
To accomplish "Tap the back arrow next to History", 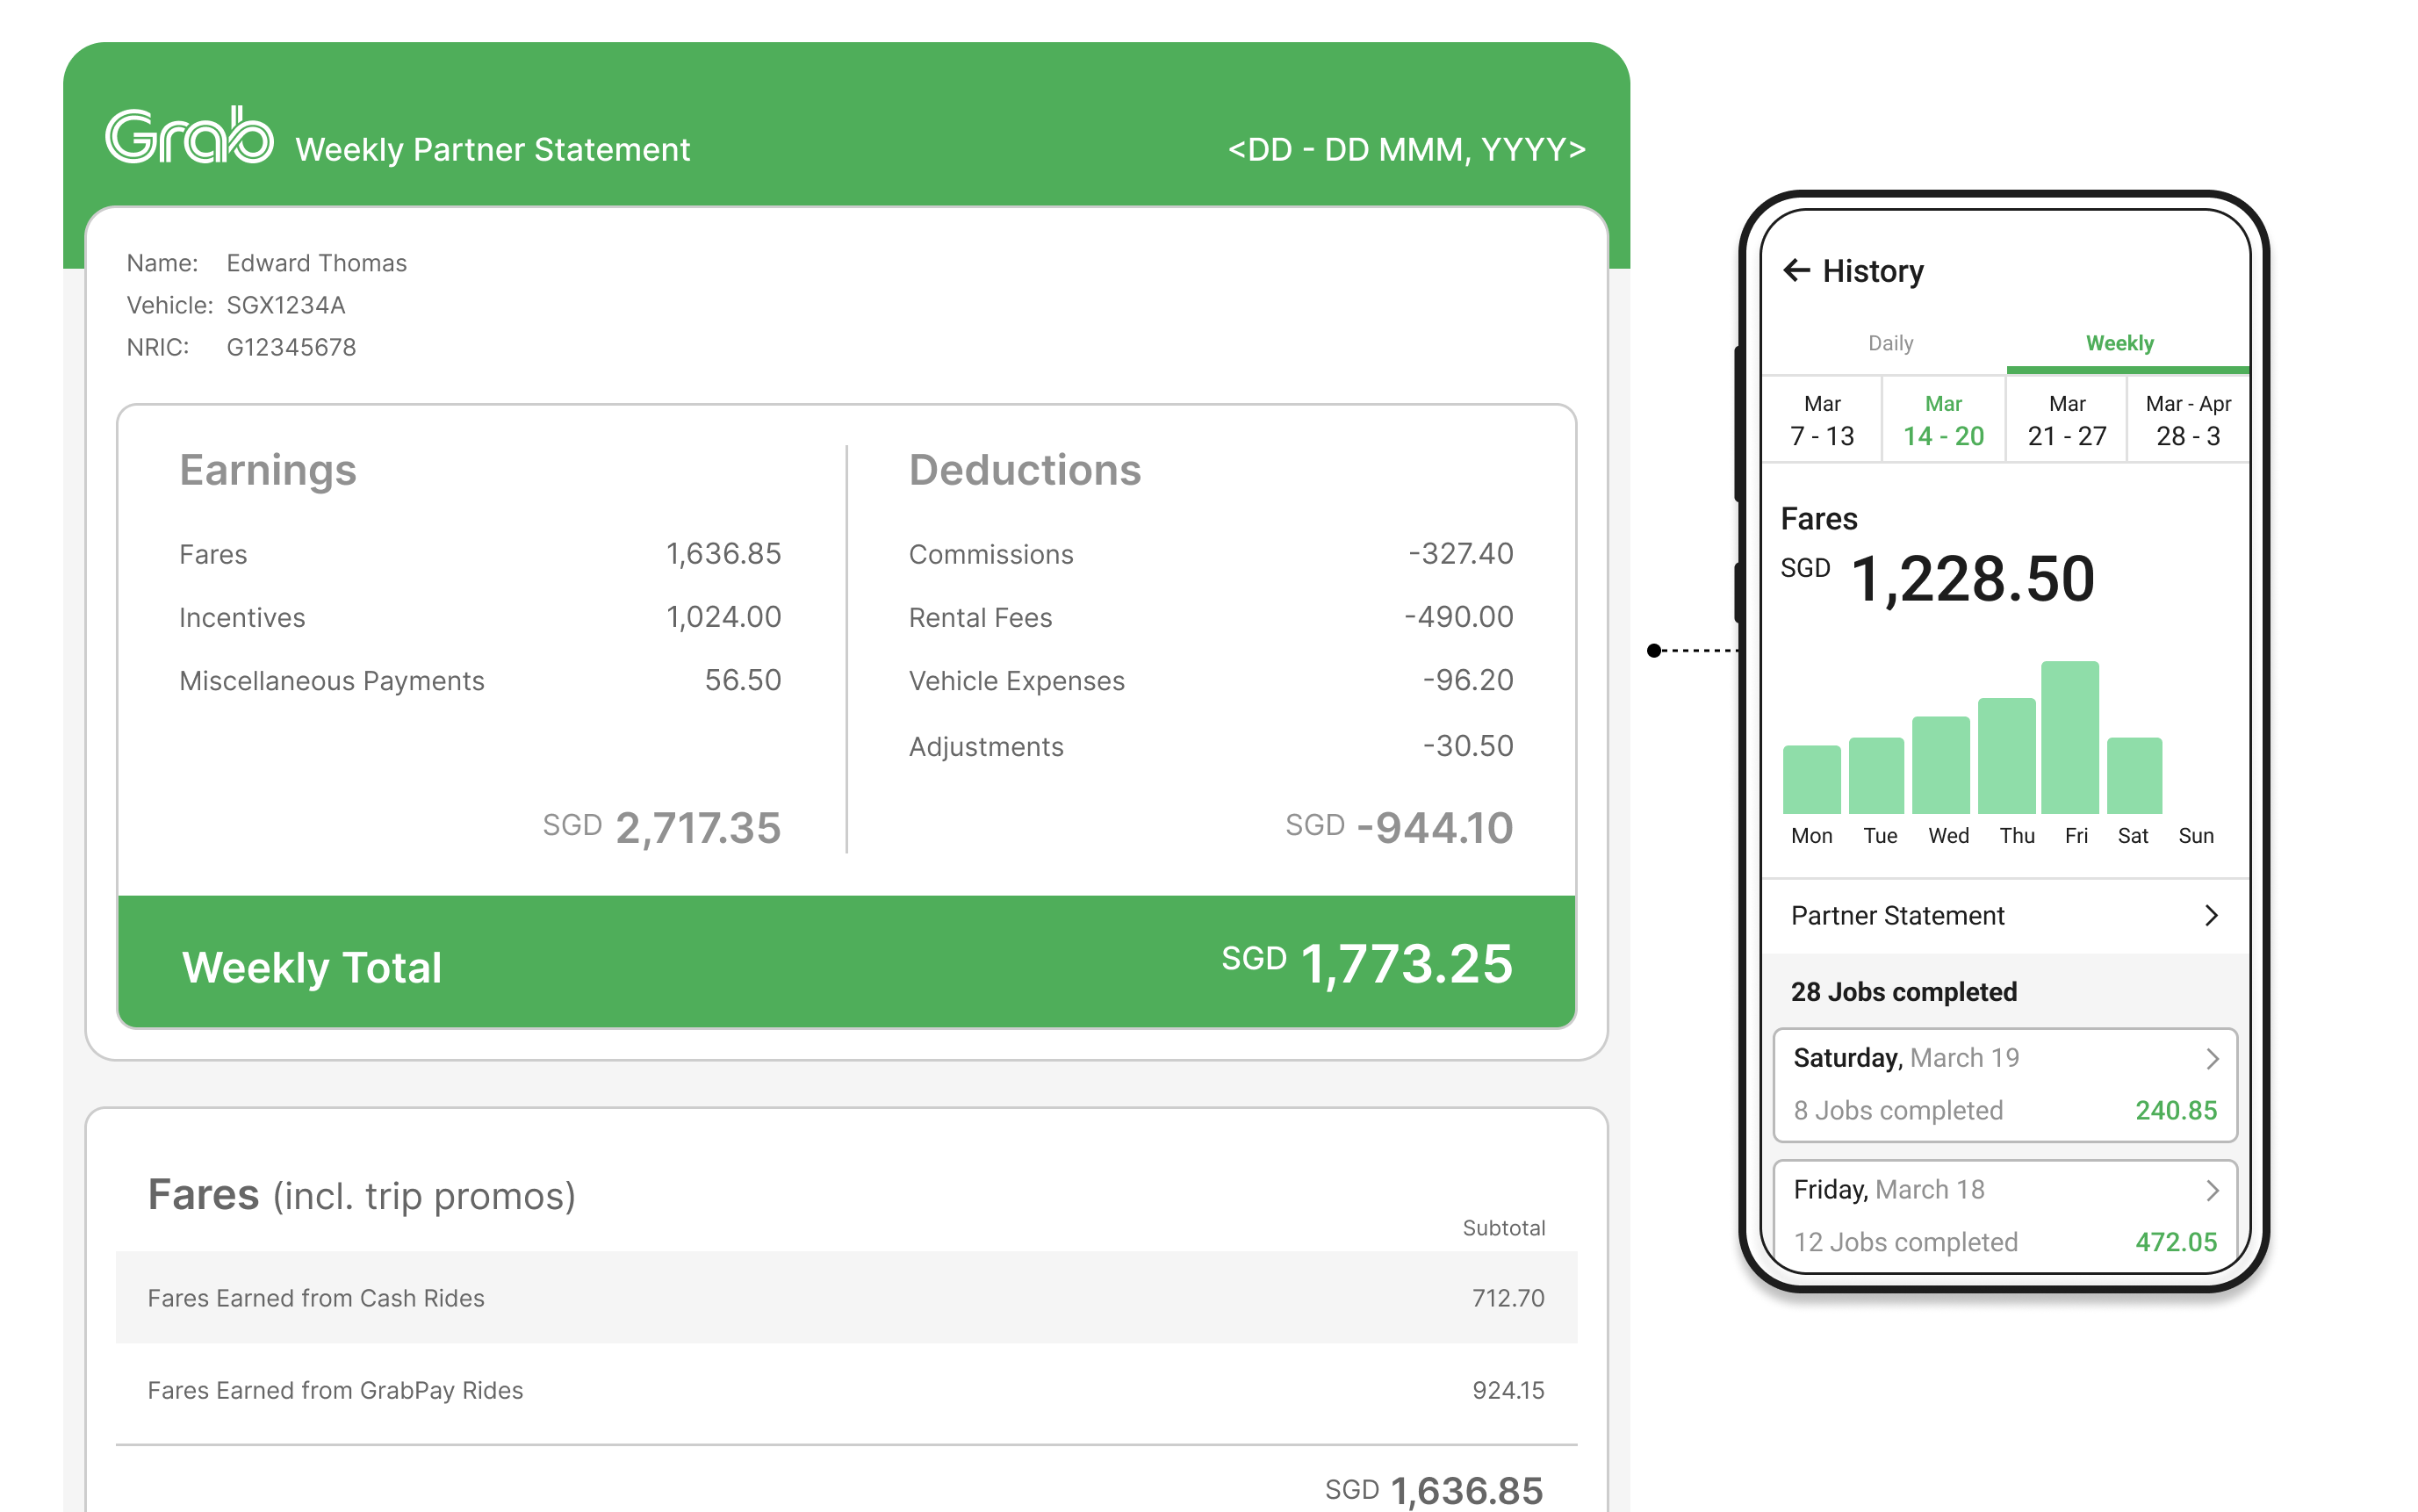I will [x=1796, y=270].
